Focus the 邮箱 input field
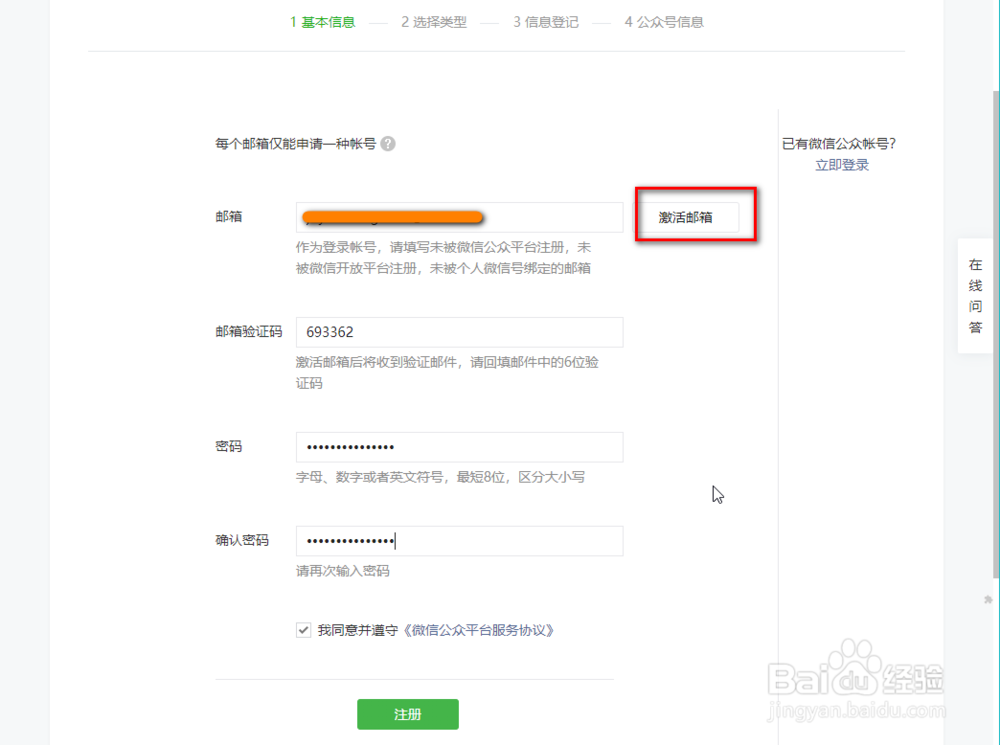The height and width of the screenshot is (745, 1000). 459,218
